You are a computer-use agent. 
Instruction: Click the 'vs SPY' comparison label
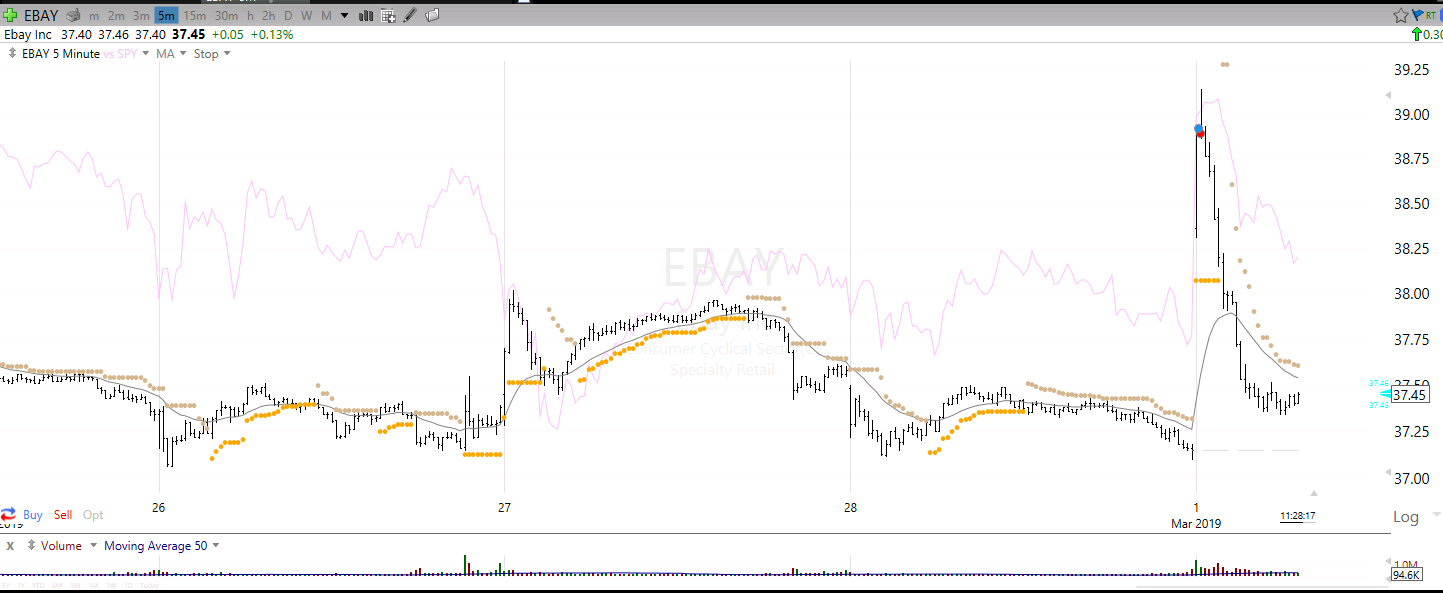pyautogui.click(x=120, y=54)
